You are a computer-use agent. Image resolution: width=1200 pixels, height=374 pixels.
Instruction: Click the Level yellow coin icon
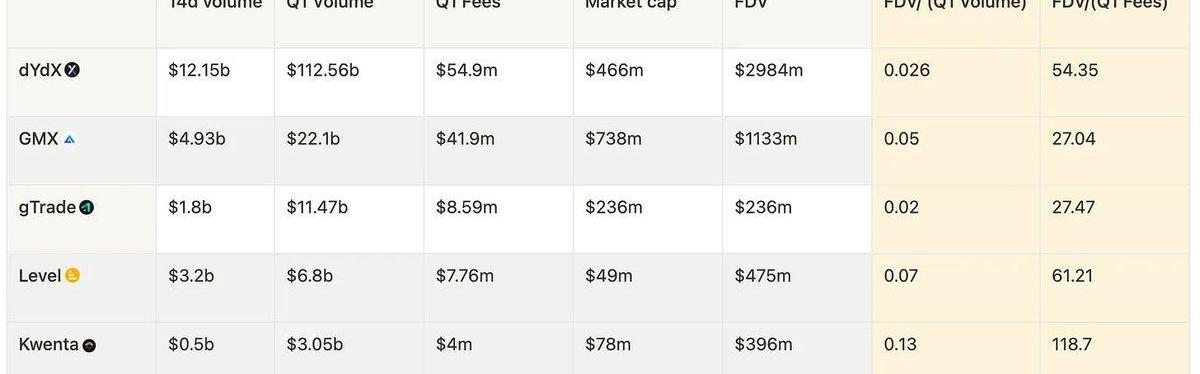pyautogui.click(x=72, y=276)
